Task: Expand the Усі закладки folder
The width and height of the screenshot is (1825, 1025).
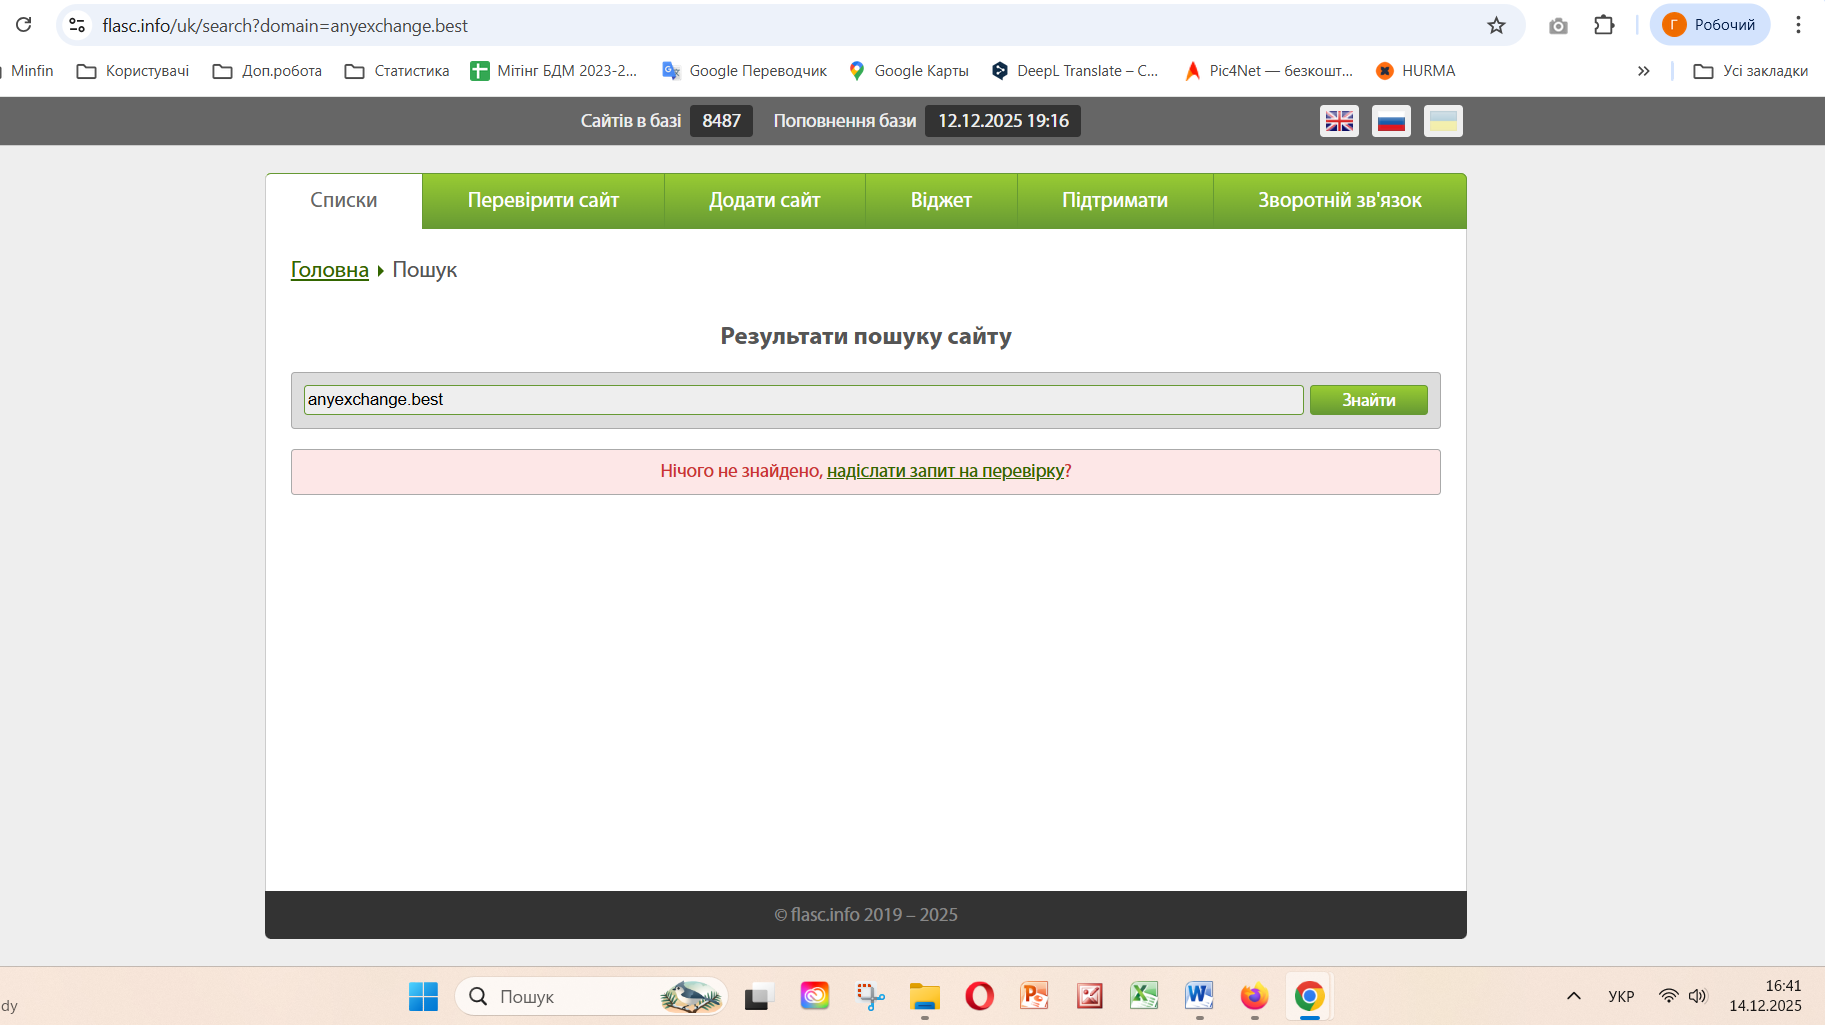Action: click(x=1751, y=71)
